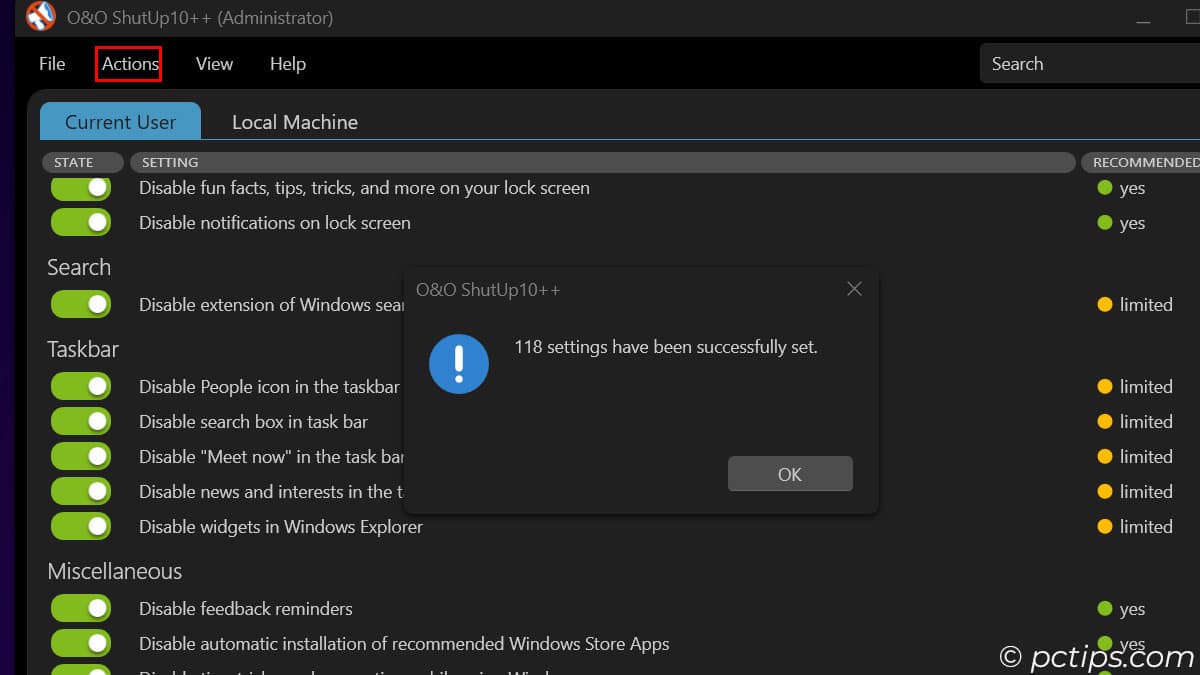Toggle Disable "Meet now" in the task bar
The width and height of the screenshot is (1200, 675).
click(x=81, y=457)
